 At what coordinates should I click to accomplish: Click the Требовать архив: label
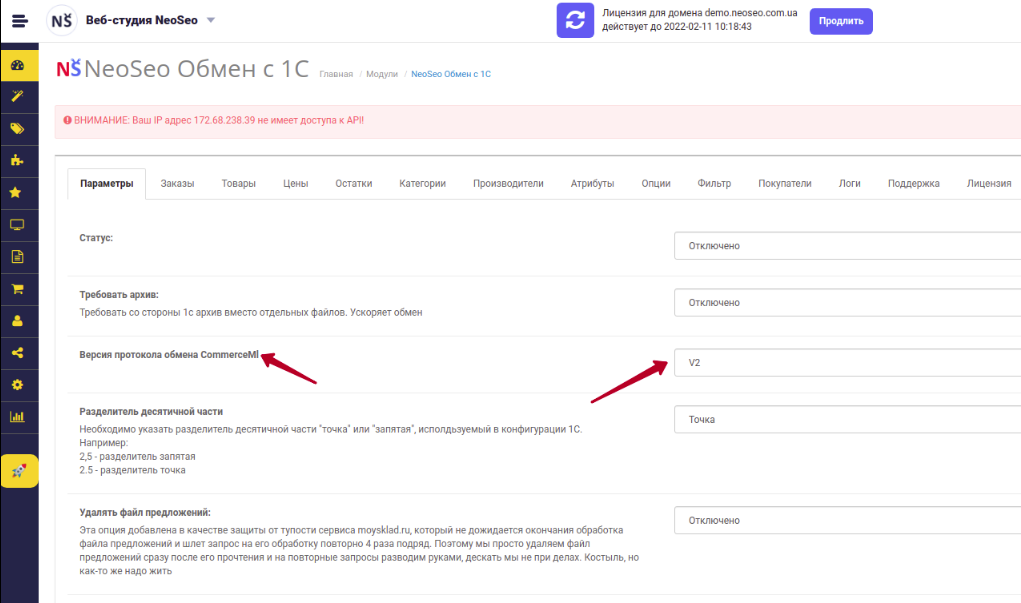119,295
